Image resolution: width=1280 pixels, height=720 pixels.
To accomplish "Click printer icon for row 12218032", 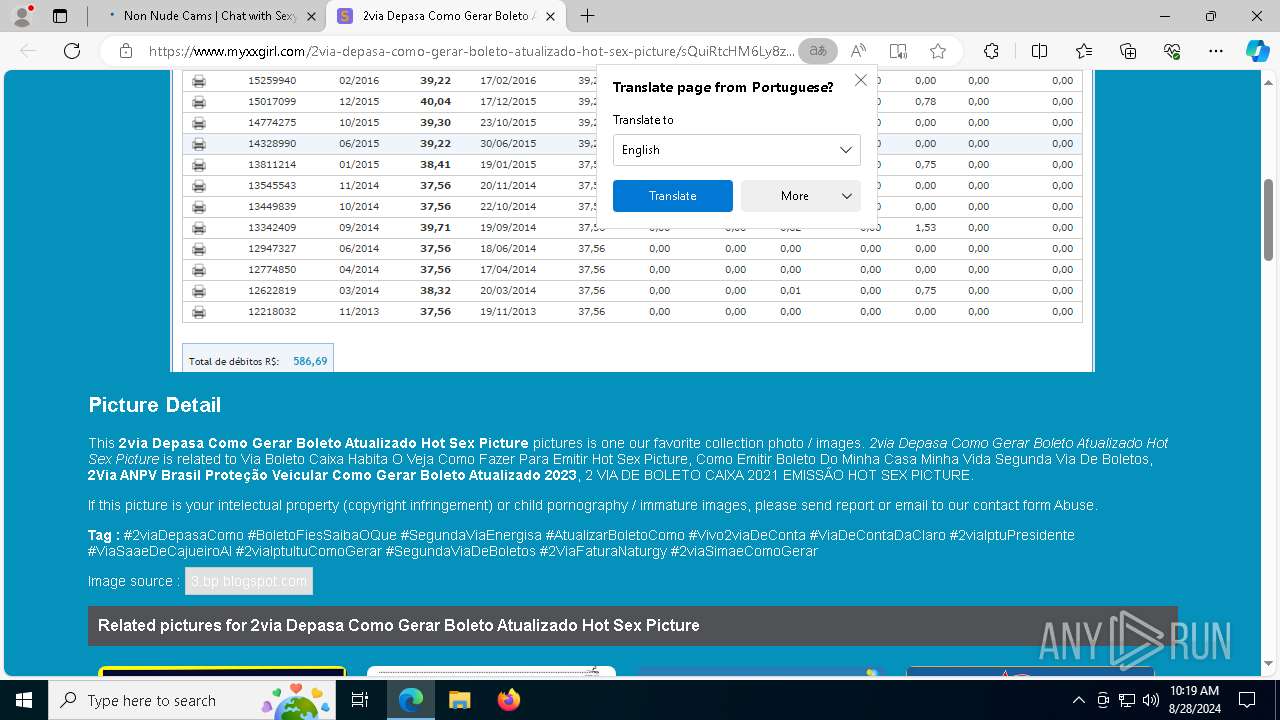I will click(199, 312).
